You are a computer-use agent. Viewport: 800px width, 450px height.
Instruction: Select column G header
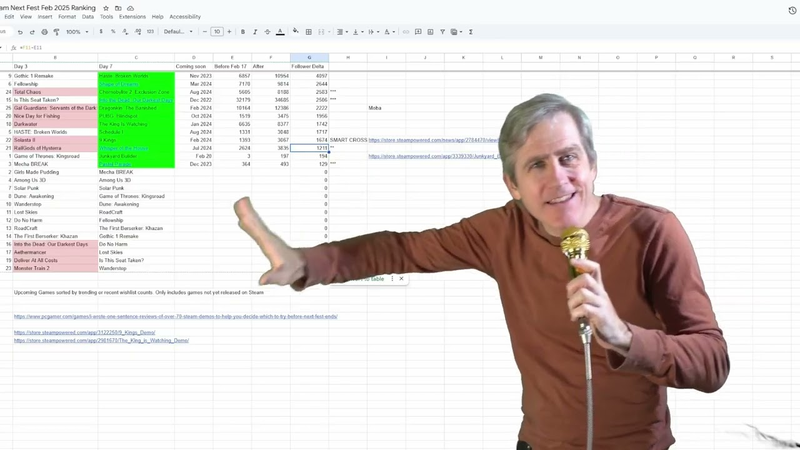309,58
